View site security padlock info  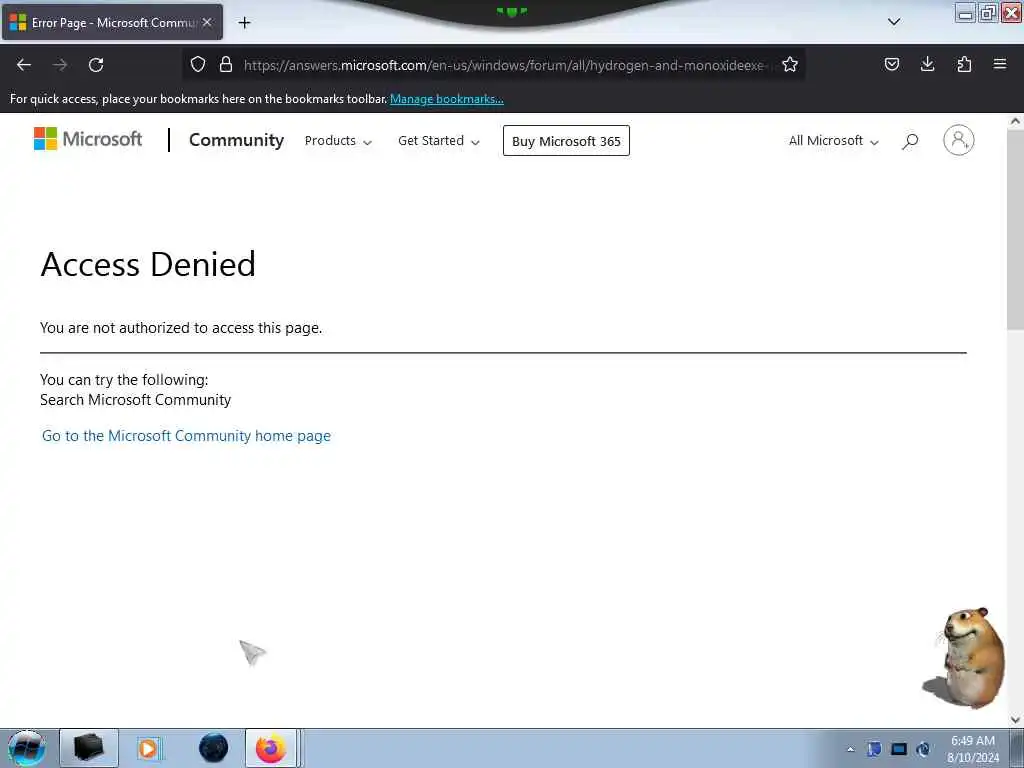coord(226,64)
